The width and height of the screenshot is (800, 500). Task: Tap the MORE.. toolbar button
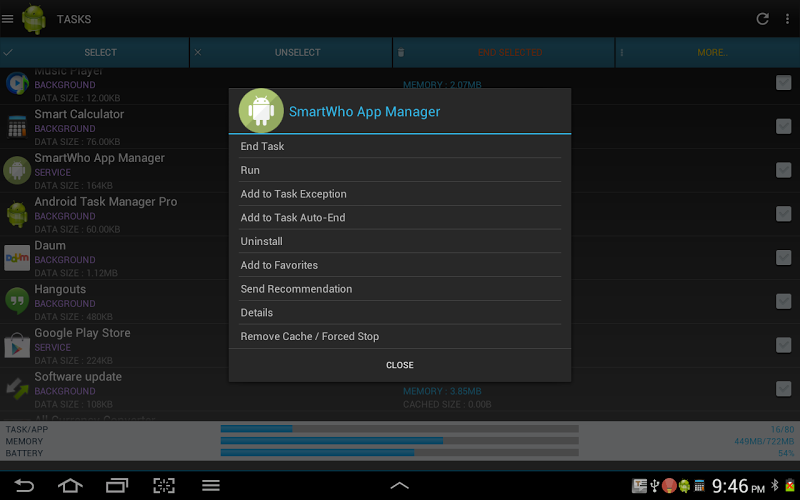[708, 53]
